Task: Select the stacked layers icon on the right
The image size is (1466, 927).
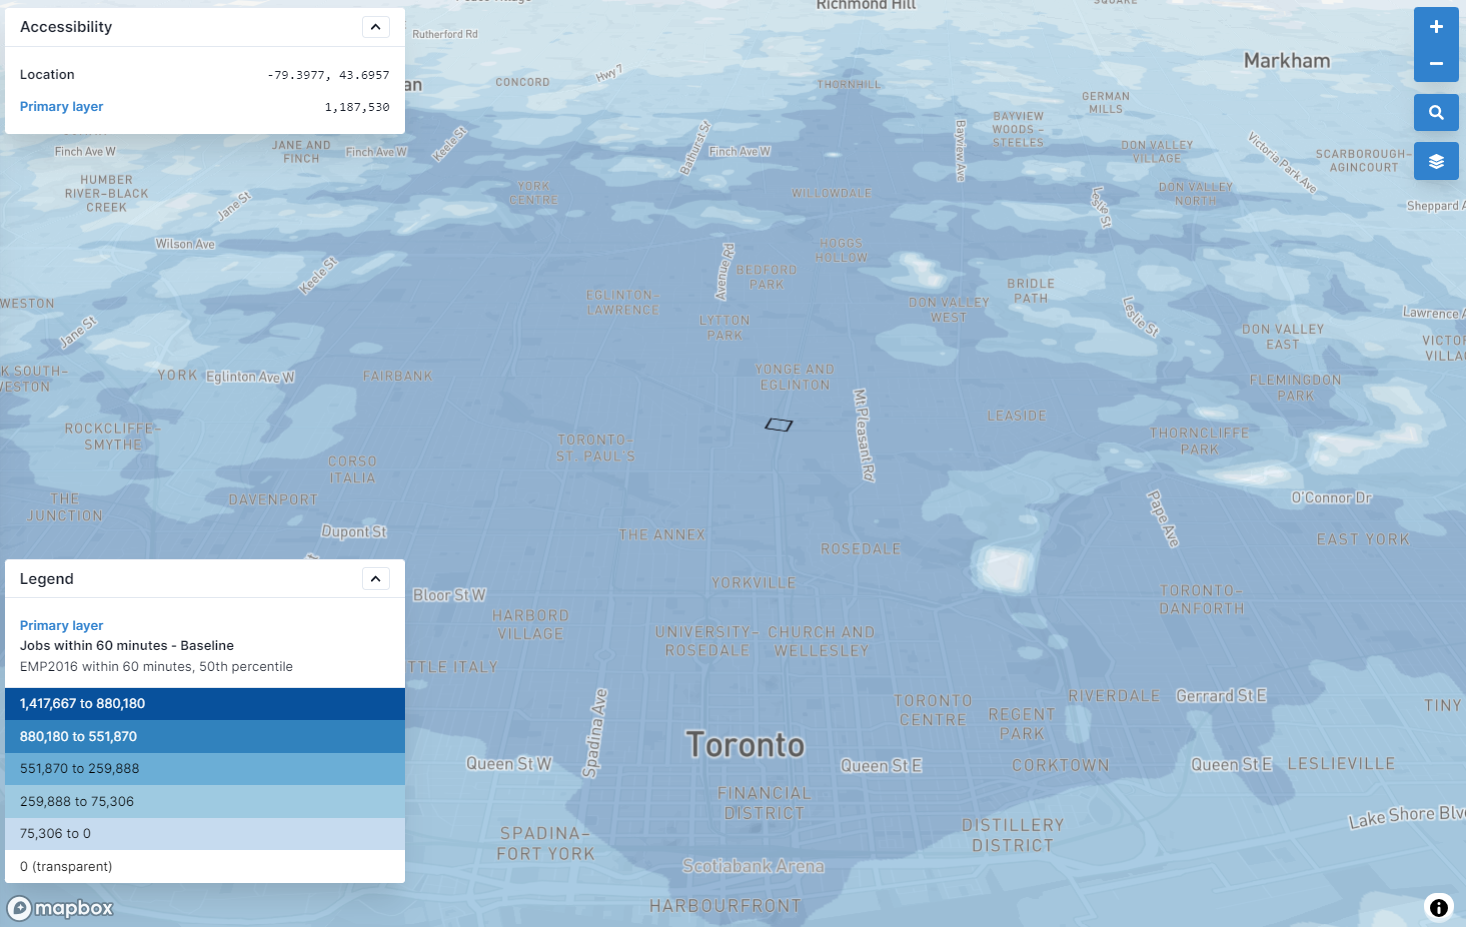Action: 1436,161
